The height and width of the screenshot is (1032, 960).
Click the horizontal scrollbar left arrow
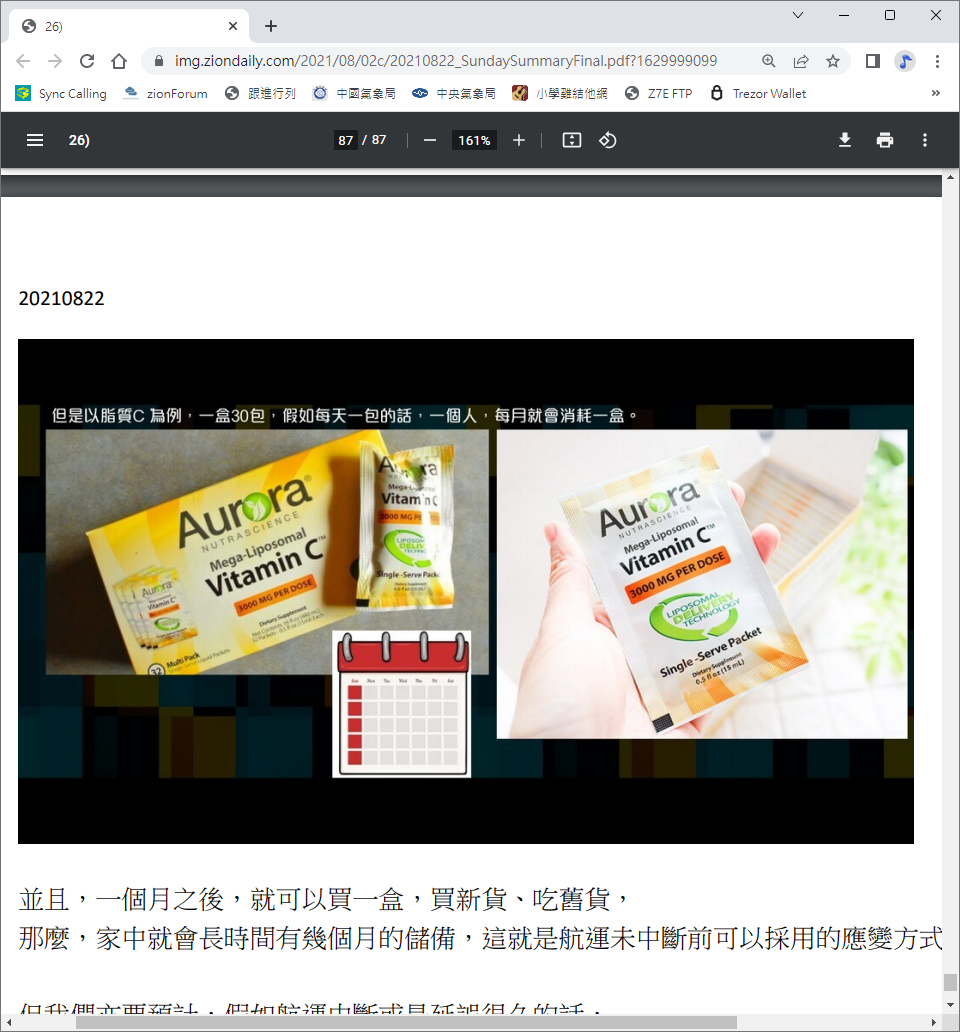9,1023
